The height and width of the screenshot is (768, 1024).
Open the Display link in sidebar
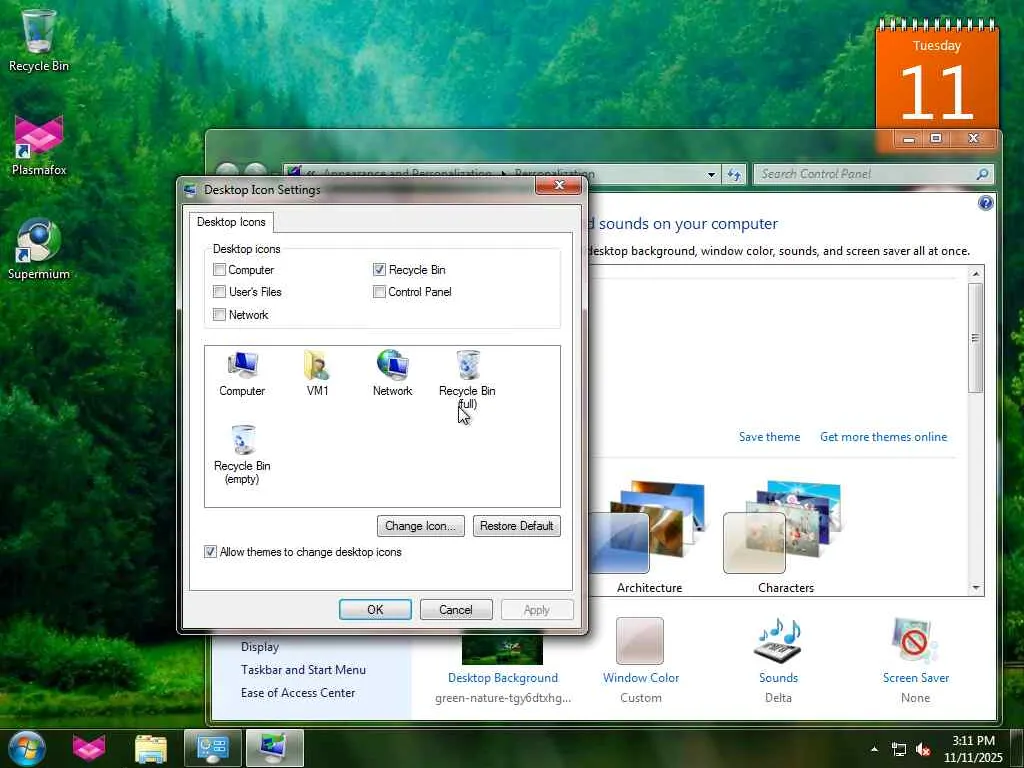tap(260, 647)
